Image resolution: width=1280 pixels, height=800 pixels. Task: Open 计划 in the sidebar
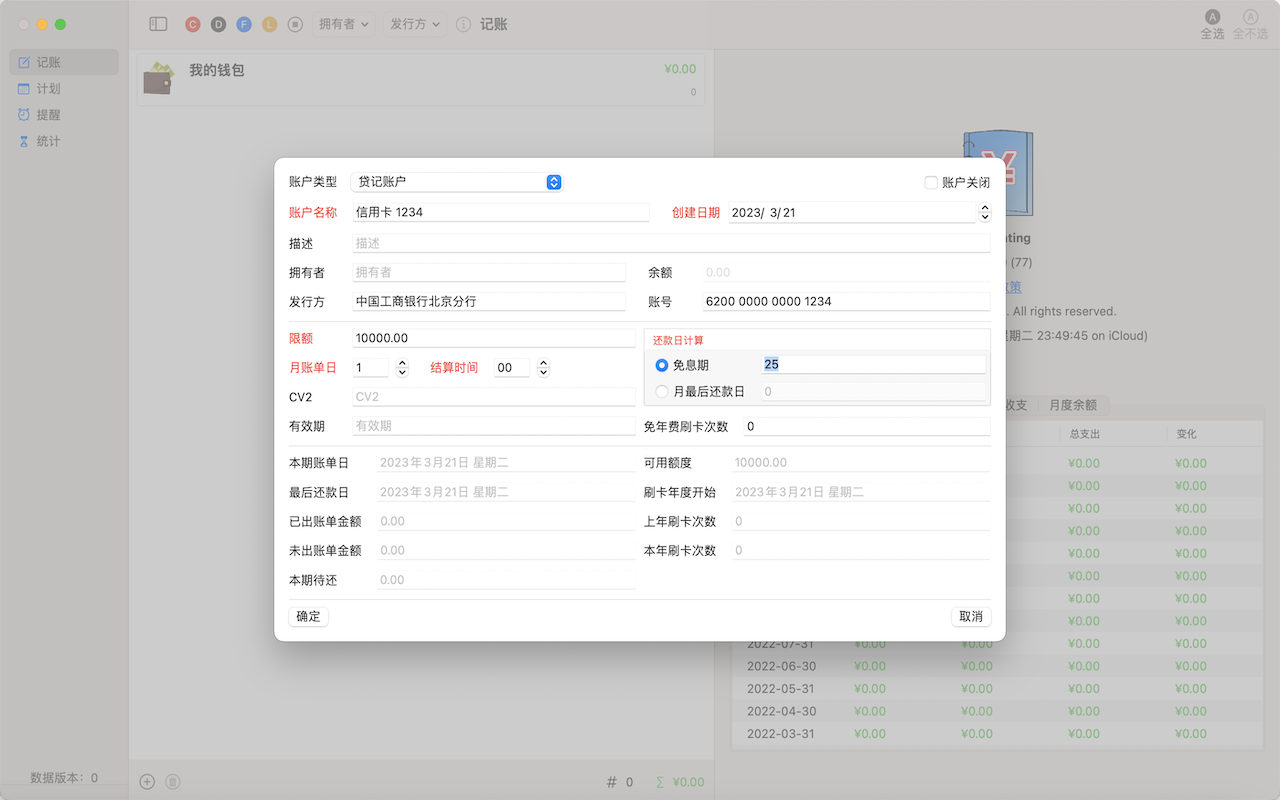(x=64, y=89)
